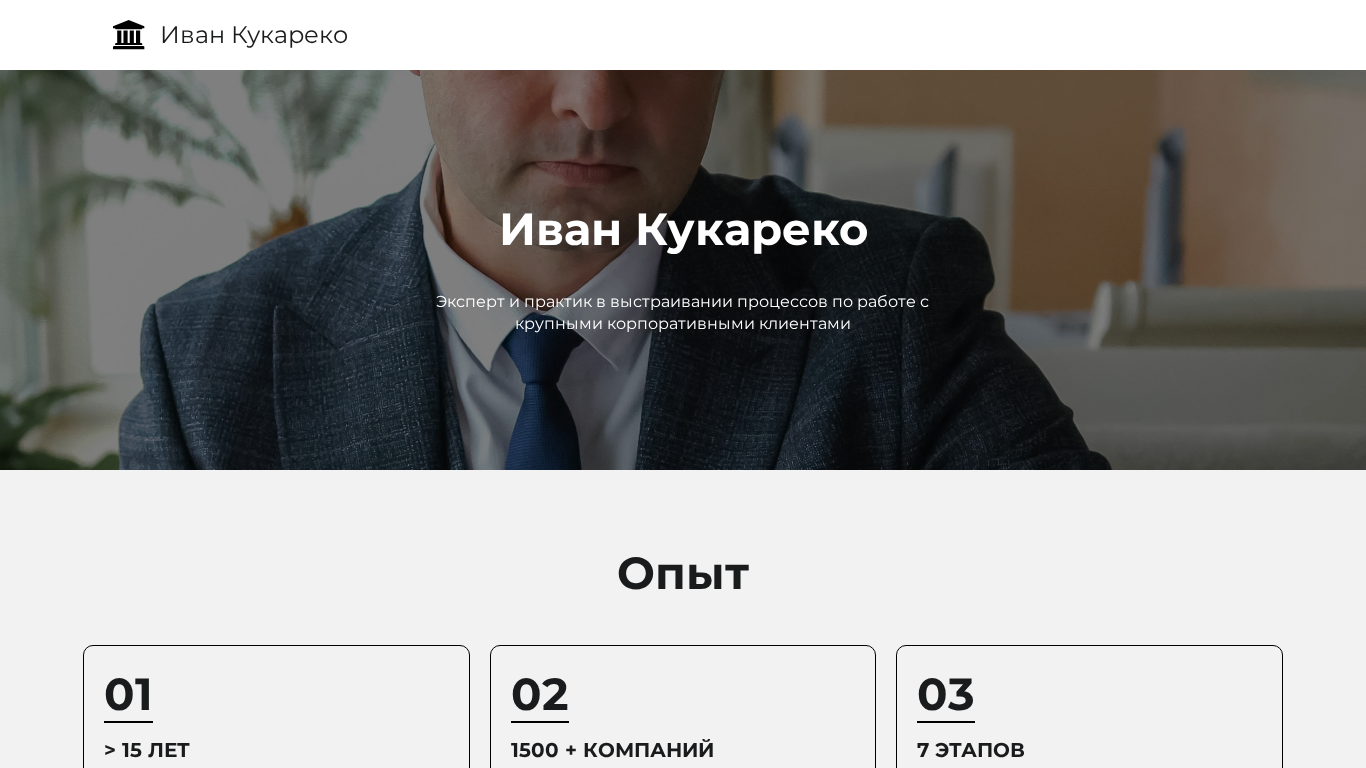Click the underlined number 01

pyautogui.click(x=128, y=695)
